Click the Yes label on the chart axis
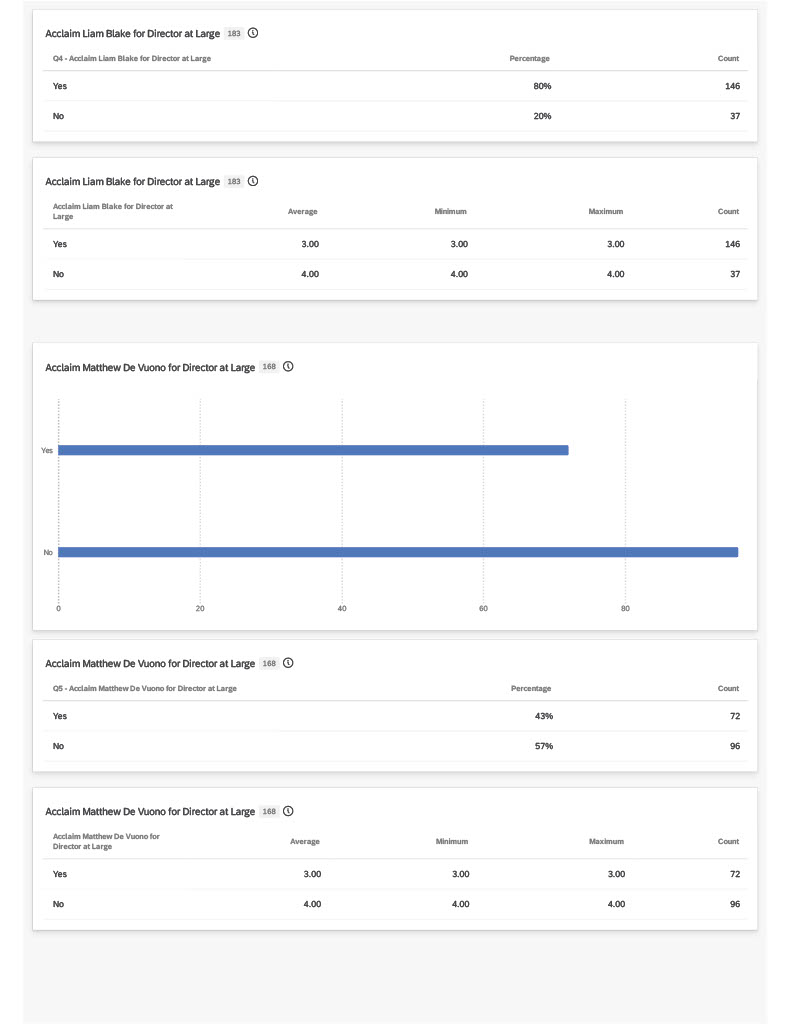Image resolution: width=791 pixels, height=1024 pixels. pyautogui.click(x=47, y=451)
